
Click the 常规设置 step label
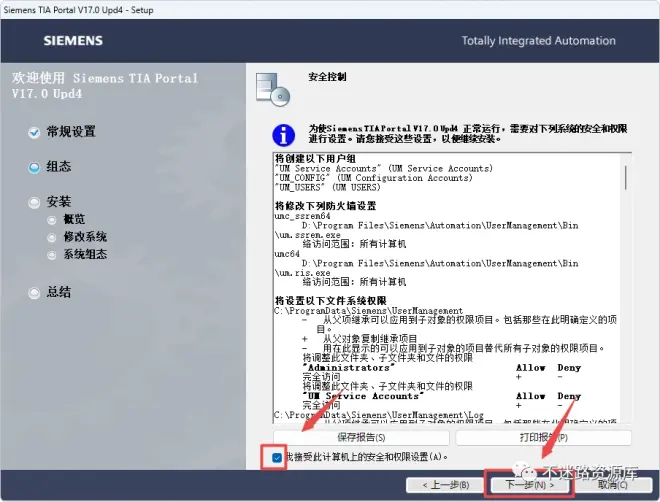pos(71,132)
